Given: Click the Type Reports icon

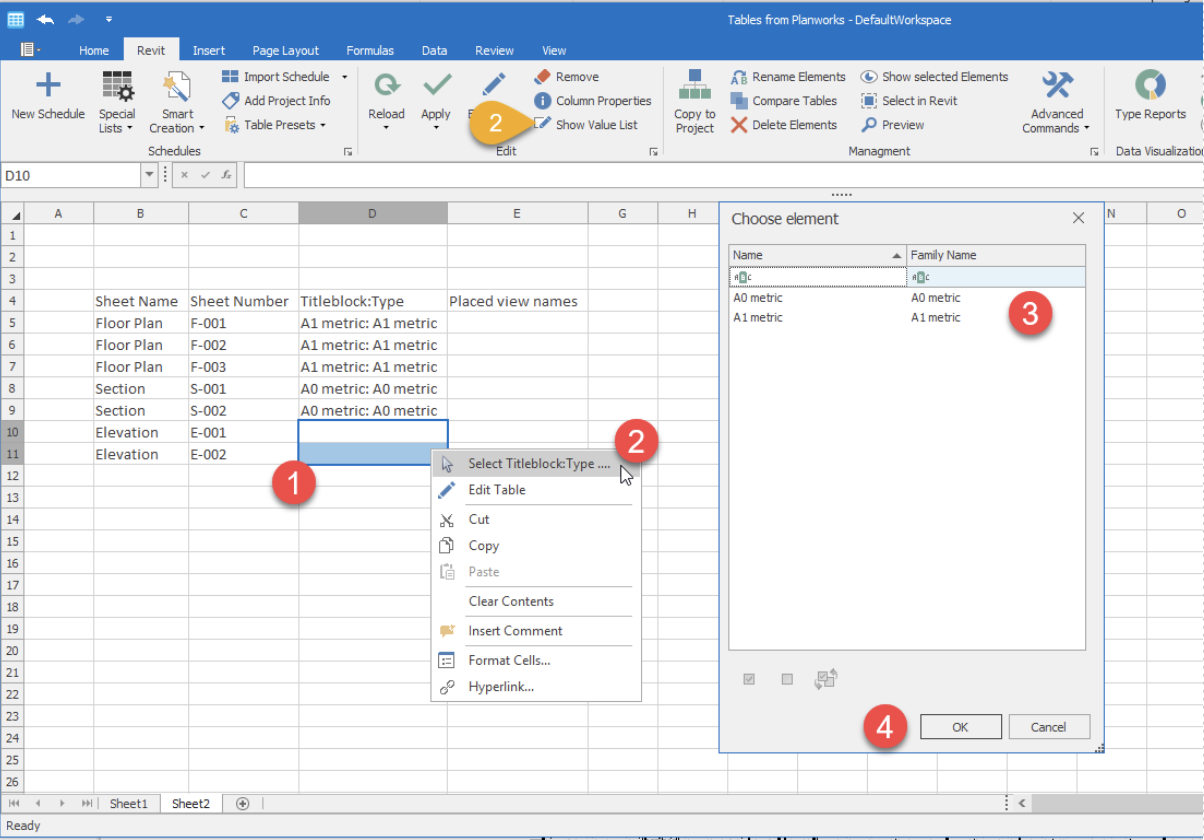Looking at the screenshot, I should coord(1150,85).
